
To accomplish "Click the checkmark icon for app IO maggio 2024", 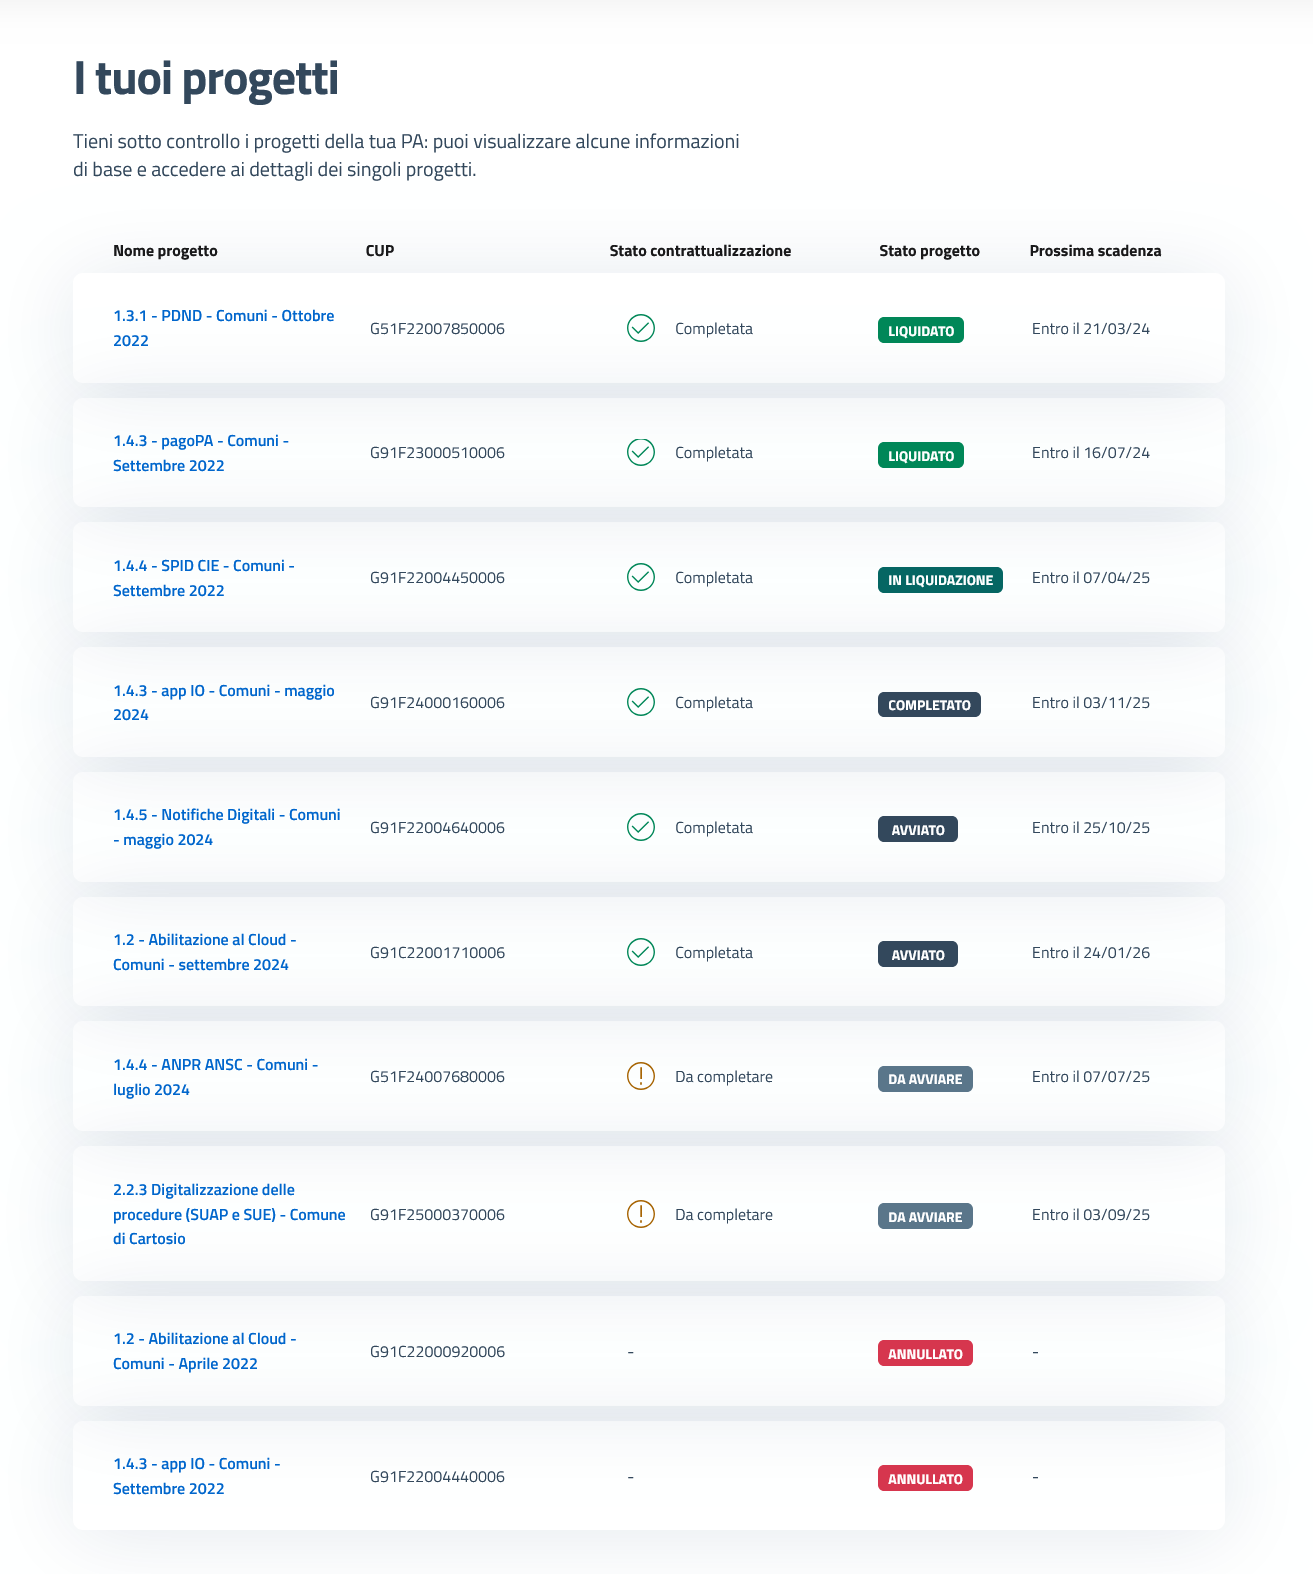I will click(640, 702).
